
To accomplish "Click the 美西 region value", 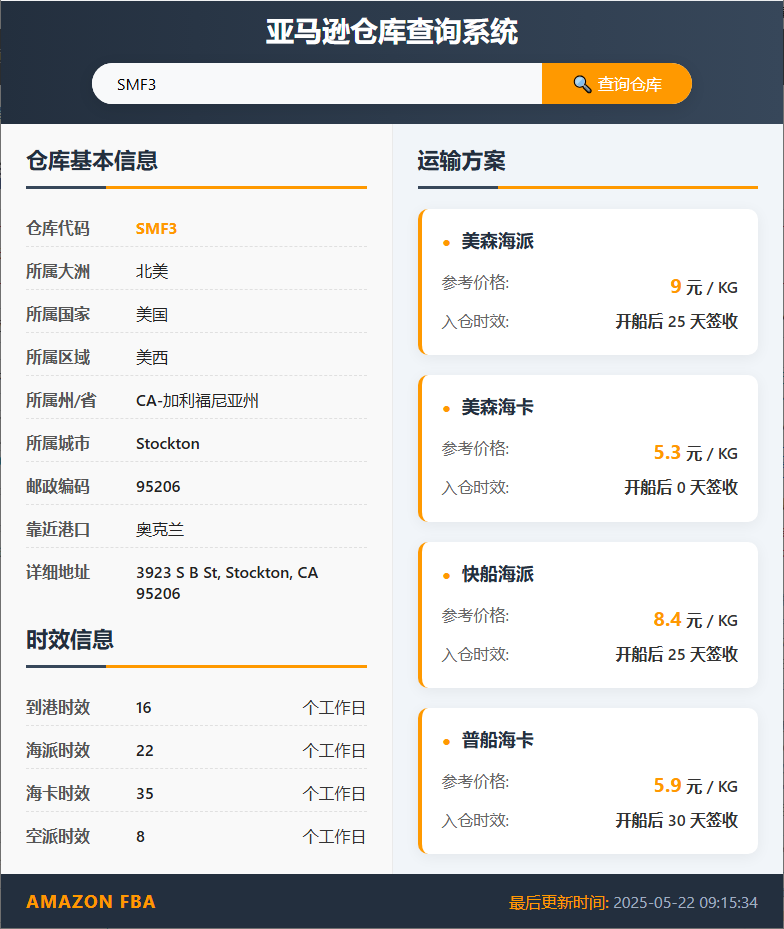I will coord(152,357).
